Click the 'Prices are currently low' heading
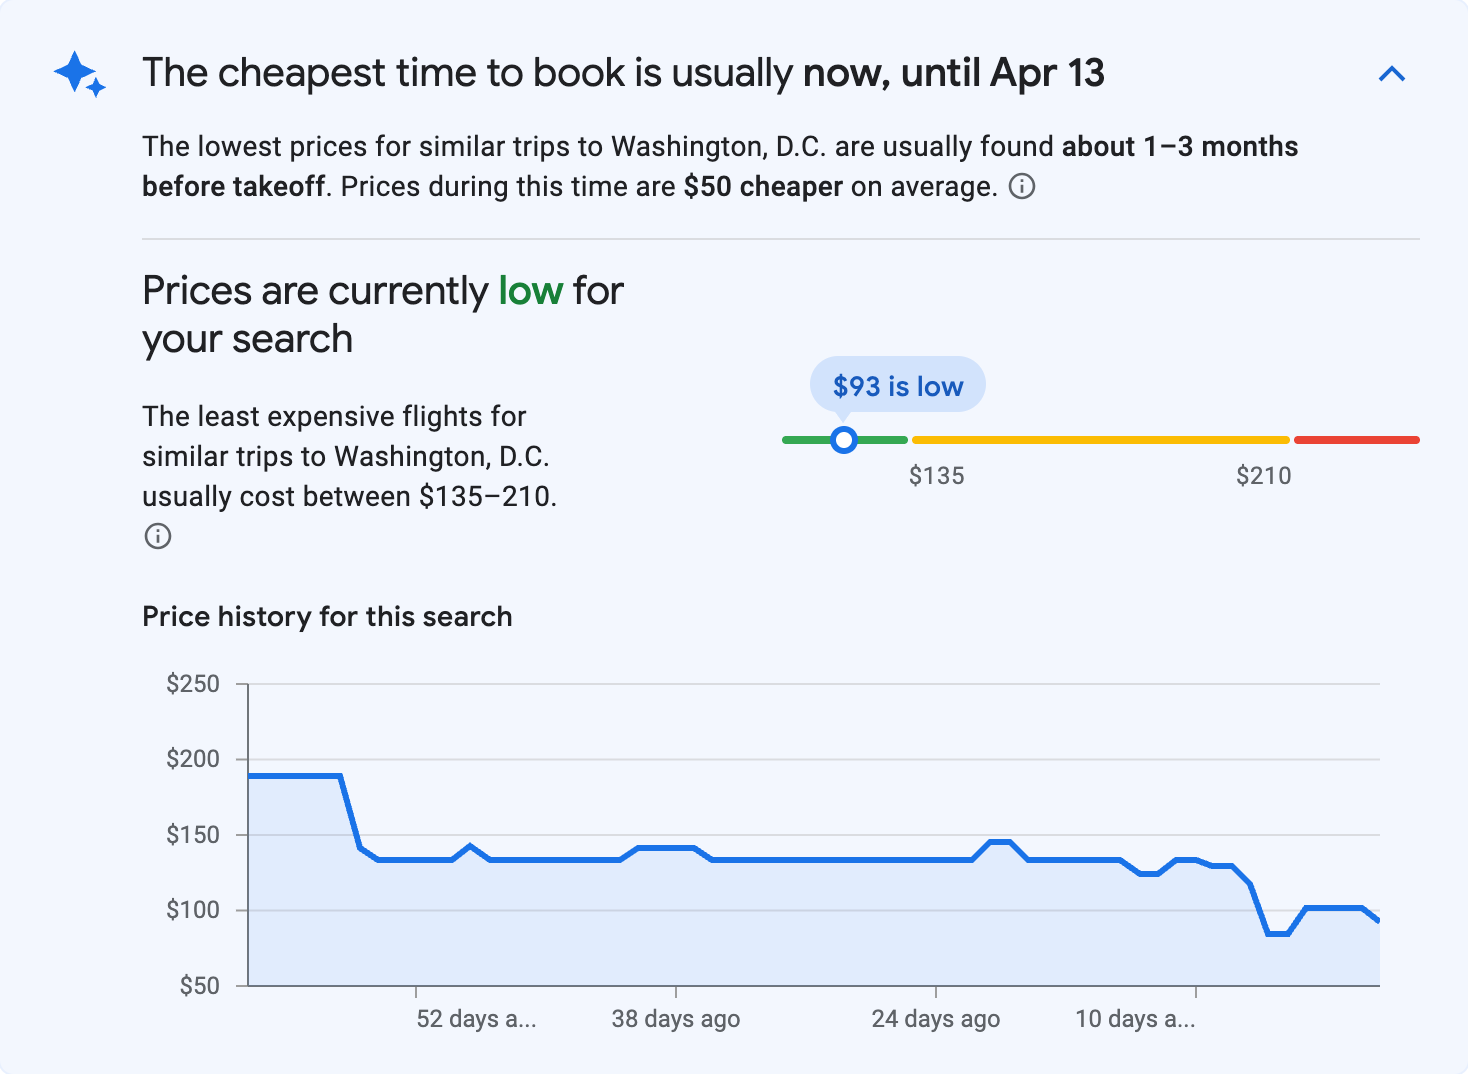 [x=382, y=313]
